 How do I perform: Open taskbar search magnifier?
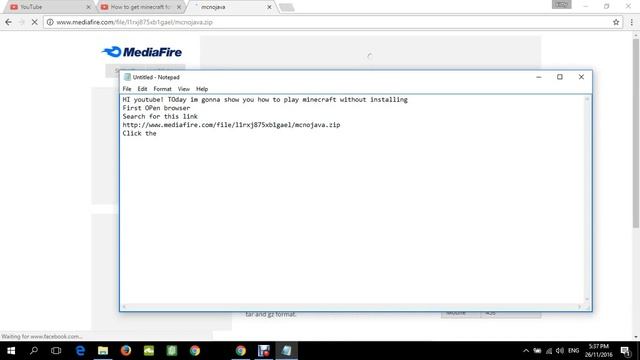point(34,351)
